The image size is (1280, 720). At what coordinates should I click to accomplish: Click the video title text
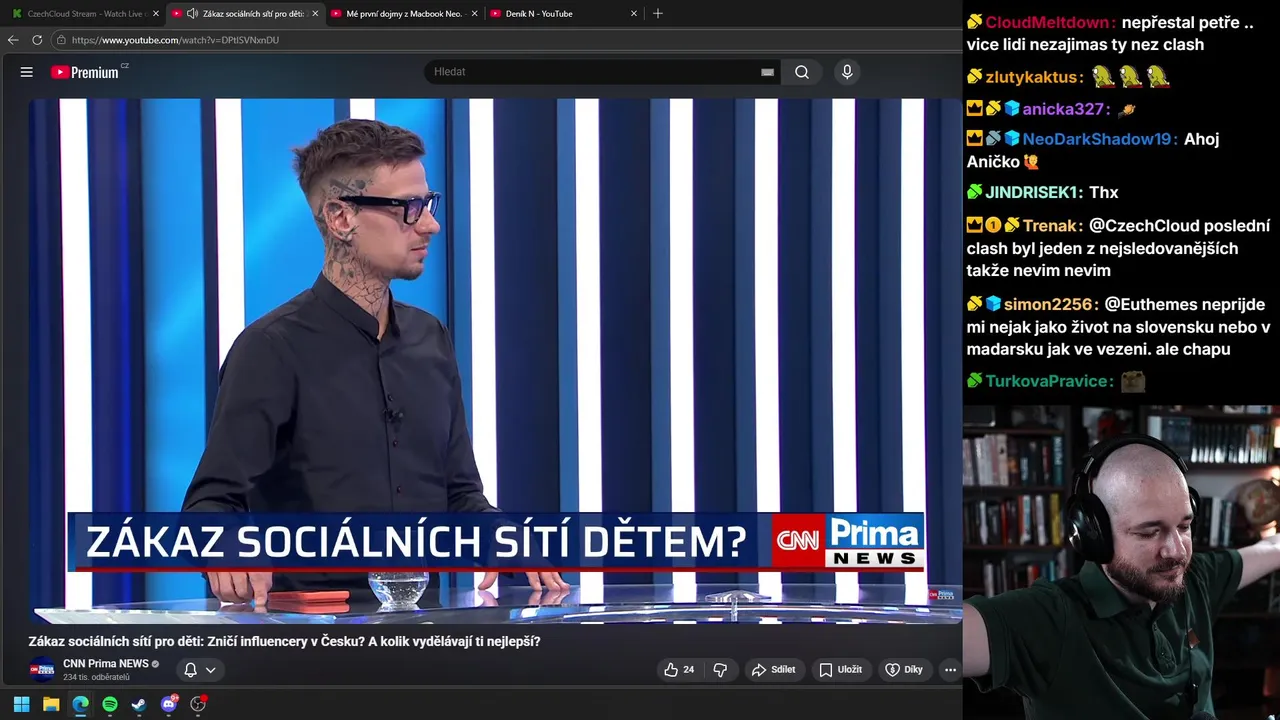pyautogui.click(x=284, y=641)
